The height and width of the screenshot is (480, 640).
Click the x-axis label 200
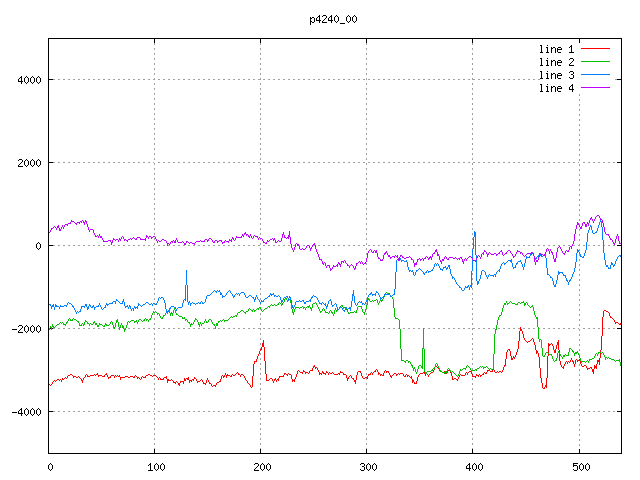point(262,467)
